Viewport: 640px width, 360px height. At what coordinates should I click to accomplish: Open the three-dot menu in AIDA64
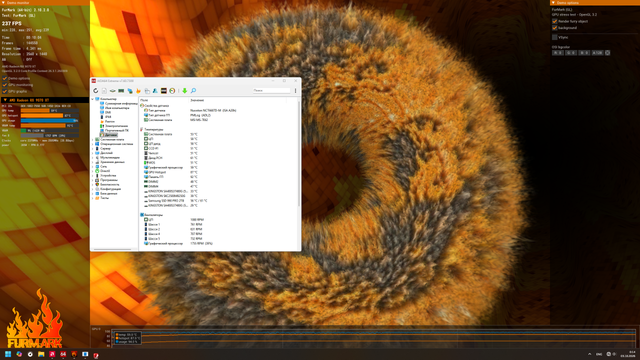296,91
